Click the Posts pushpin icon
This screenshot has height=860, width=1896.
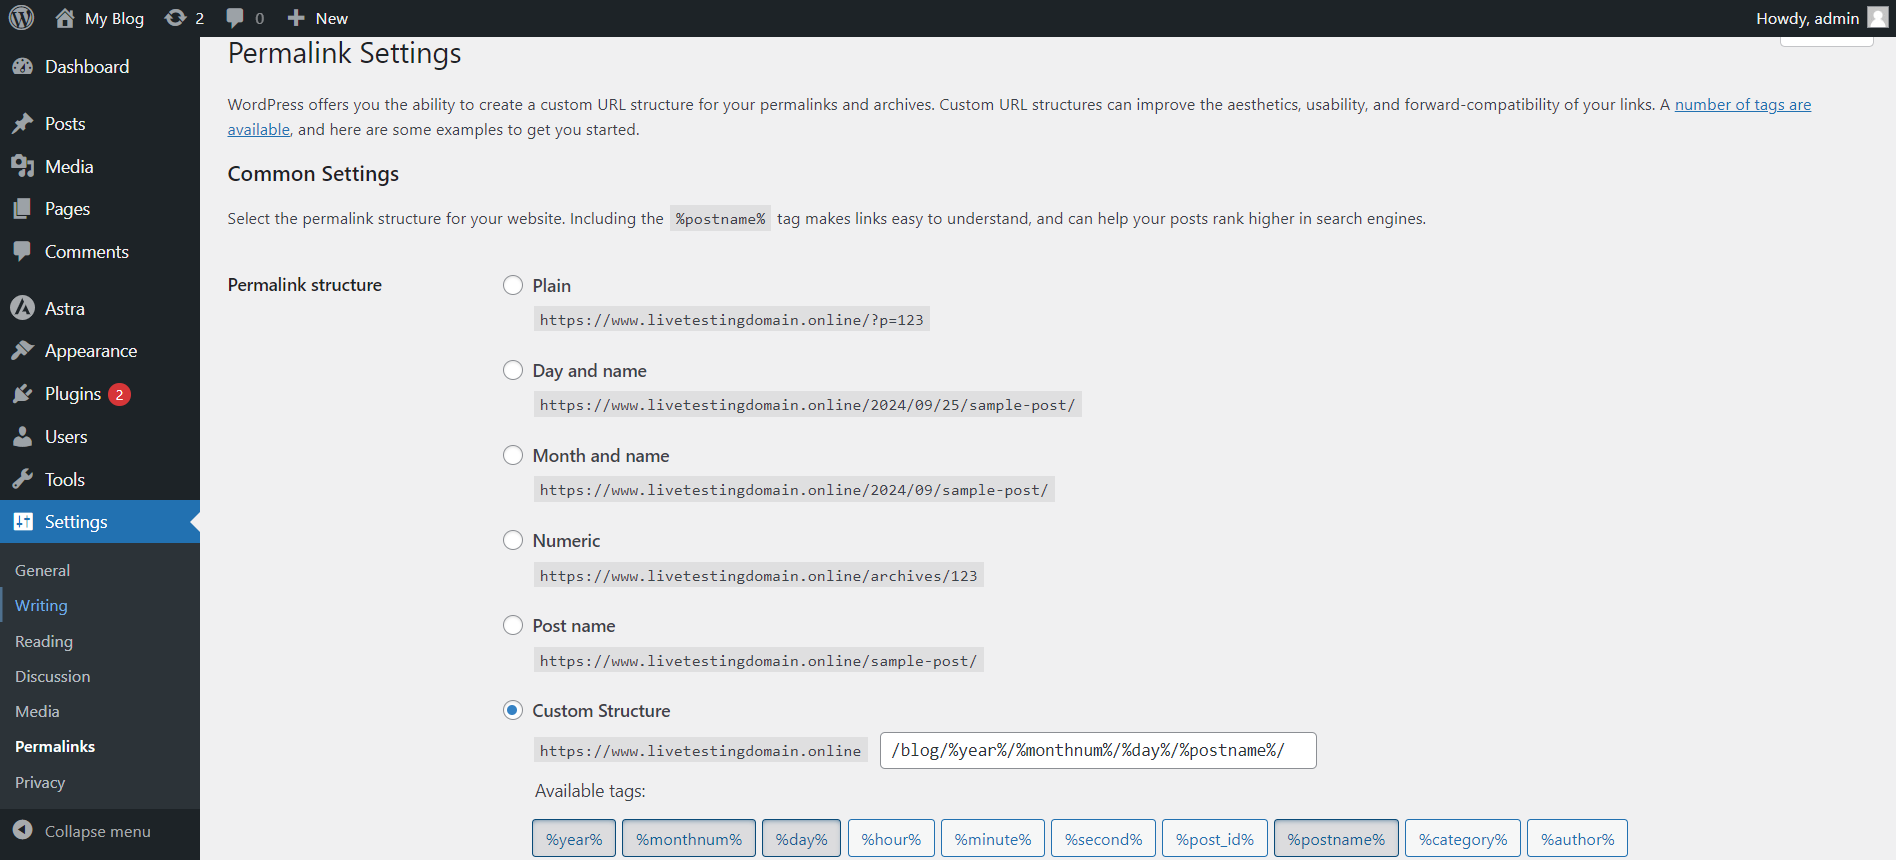[23, 124]
